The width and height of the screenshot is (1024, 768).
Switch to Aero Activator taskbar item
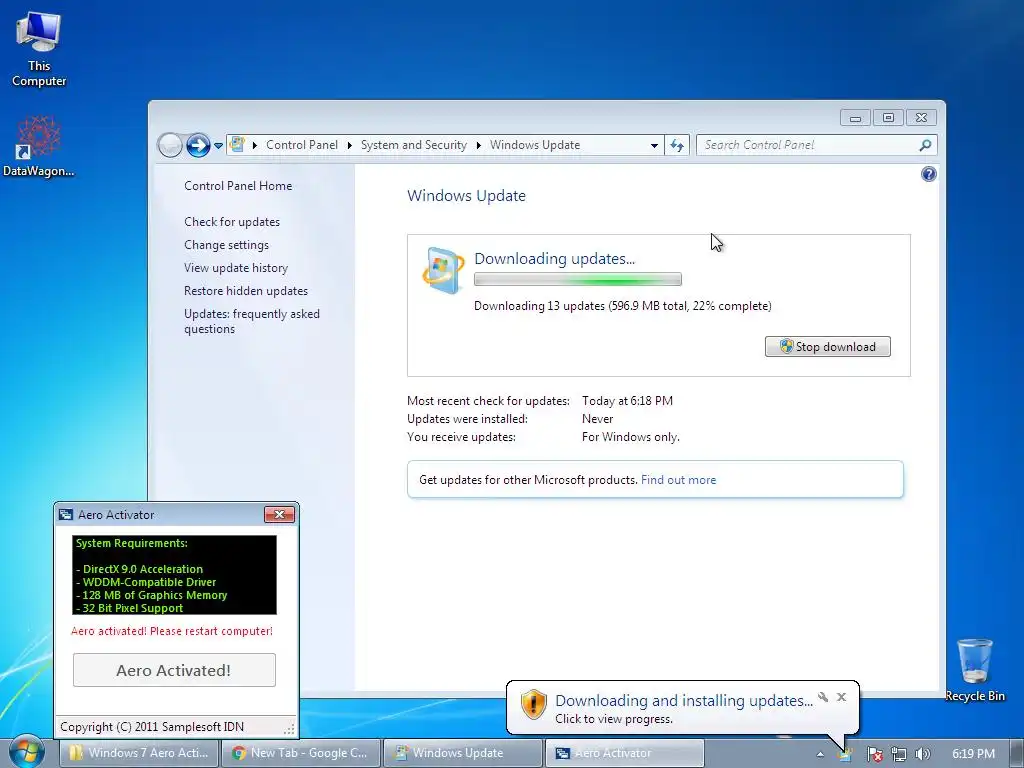pyautogui.click(x=625, y=753)
